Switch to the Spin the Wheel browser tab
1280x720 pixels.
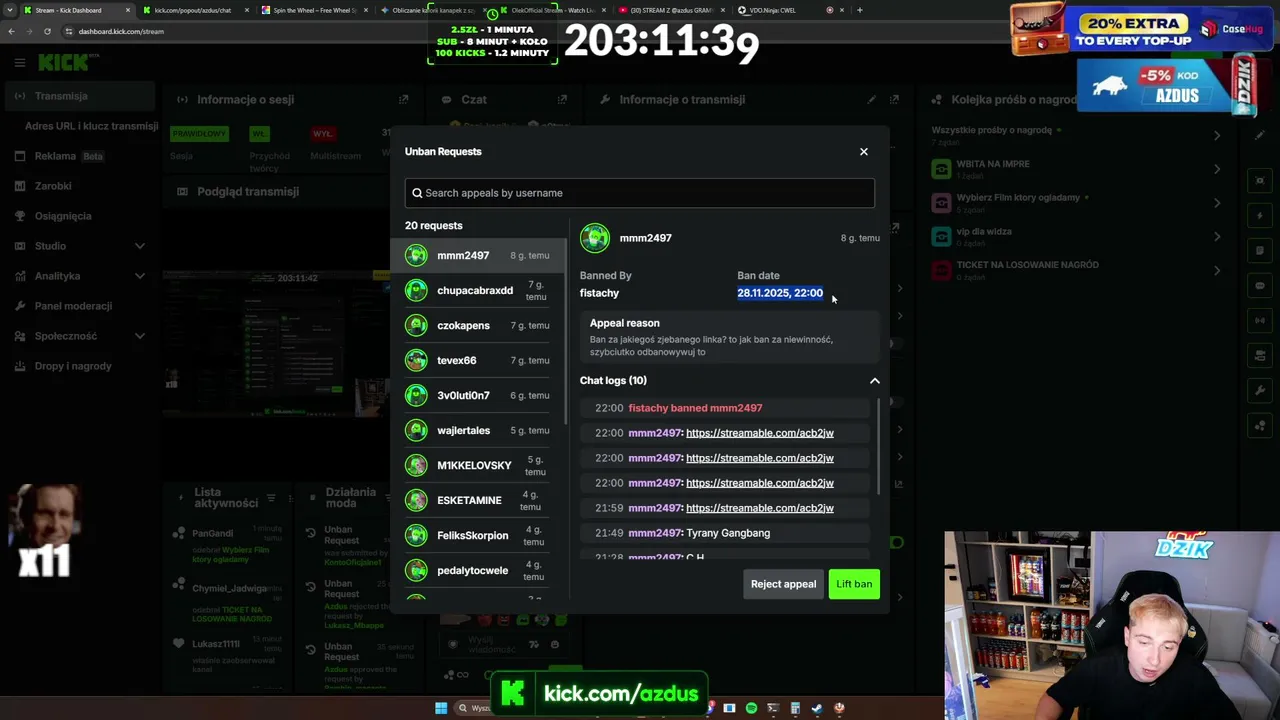tap(313, 10)
